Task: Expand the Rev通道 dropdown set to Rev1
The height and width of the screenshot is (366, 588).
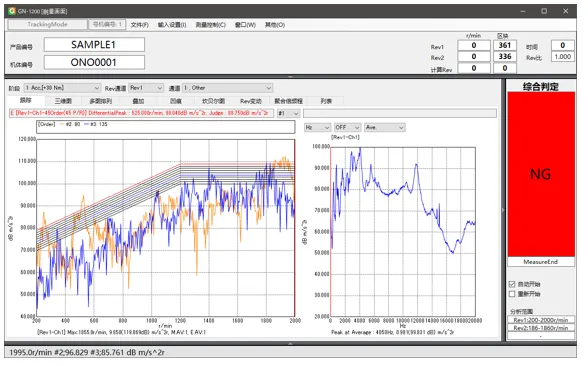Action: [x=146, y=88]
